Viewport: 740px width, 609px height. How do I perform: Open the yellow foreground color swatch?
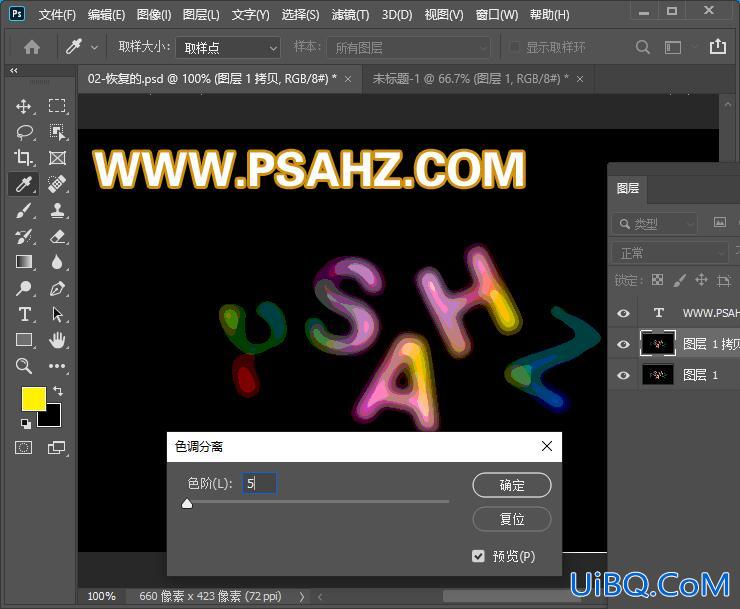pos(34,399)
